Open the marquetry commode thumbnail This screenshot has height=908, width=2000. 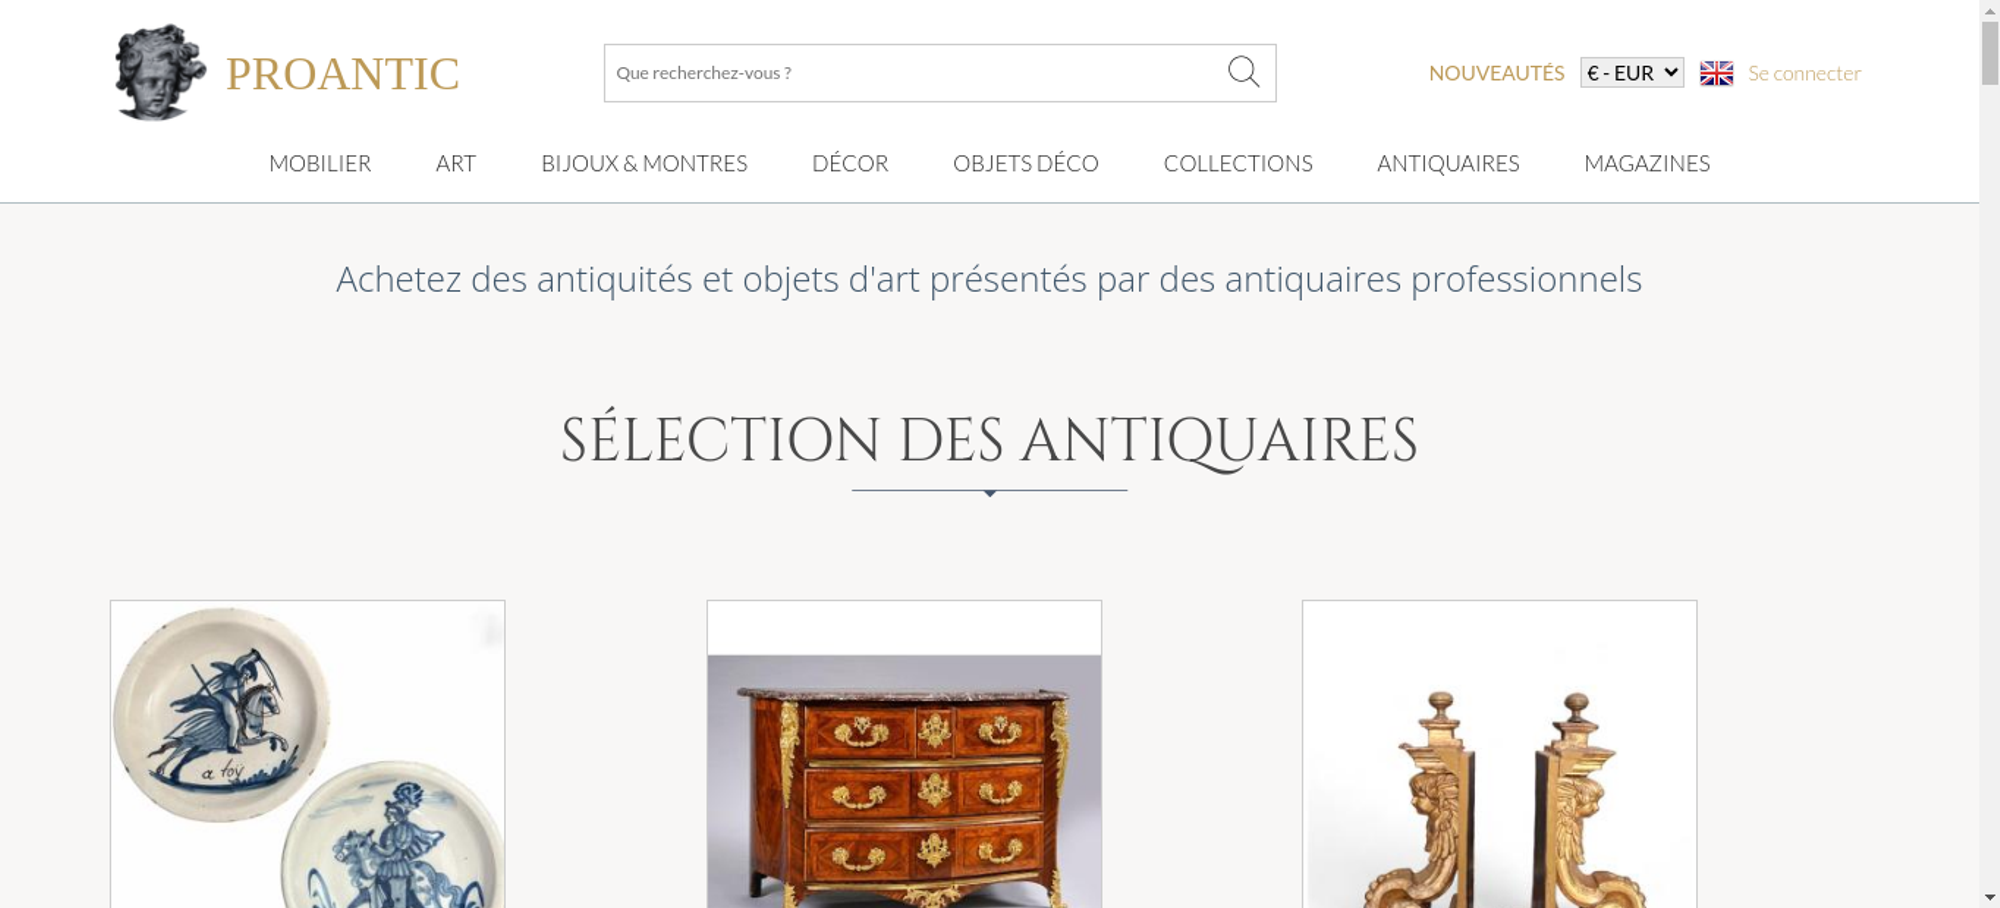(x=904, y=754)
